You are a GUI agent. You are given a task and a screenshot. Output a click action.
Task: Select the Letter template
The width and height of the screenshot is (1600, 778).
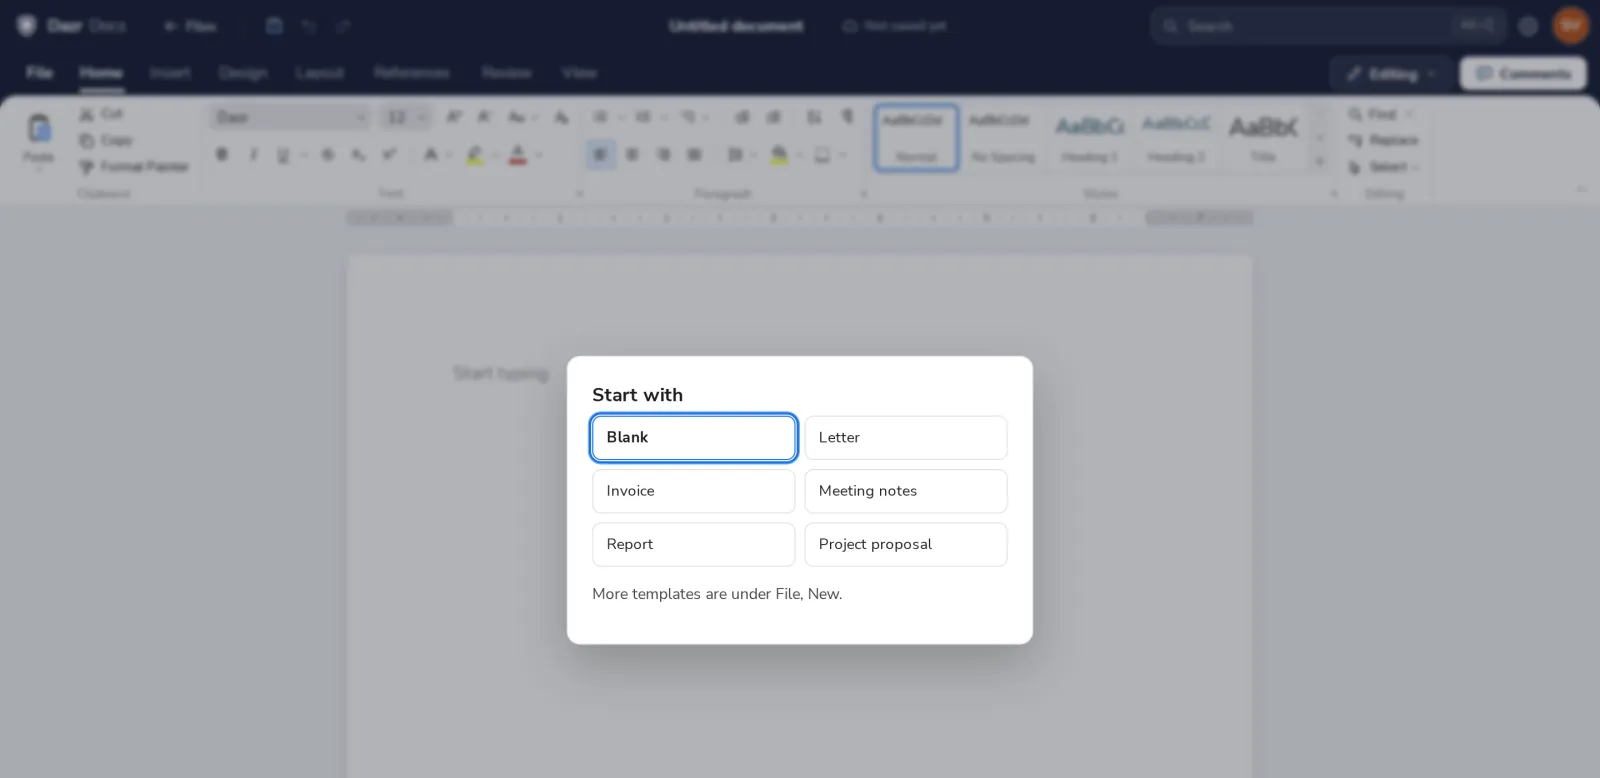pyautogui.click(x=905, y=438)
